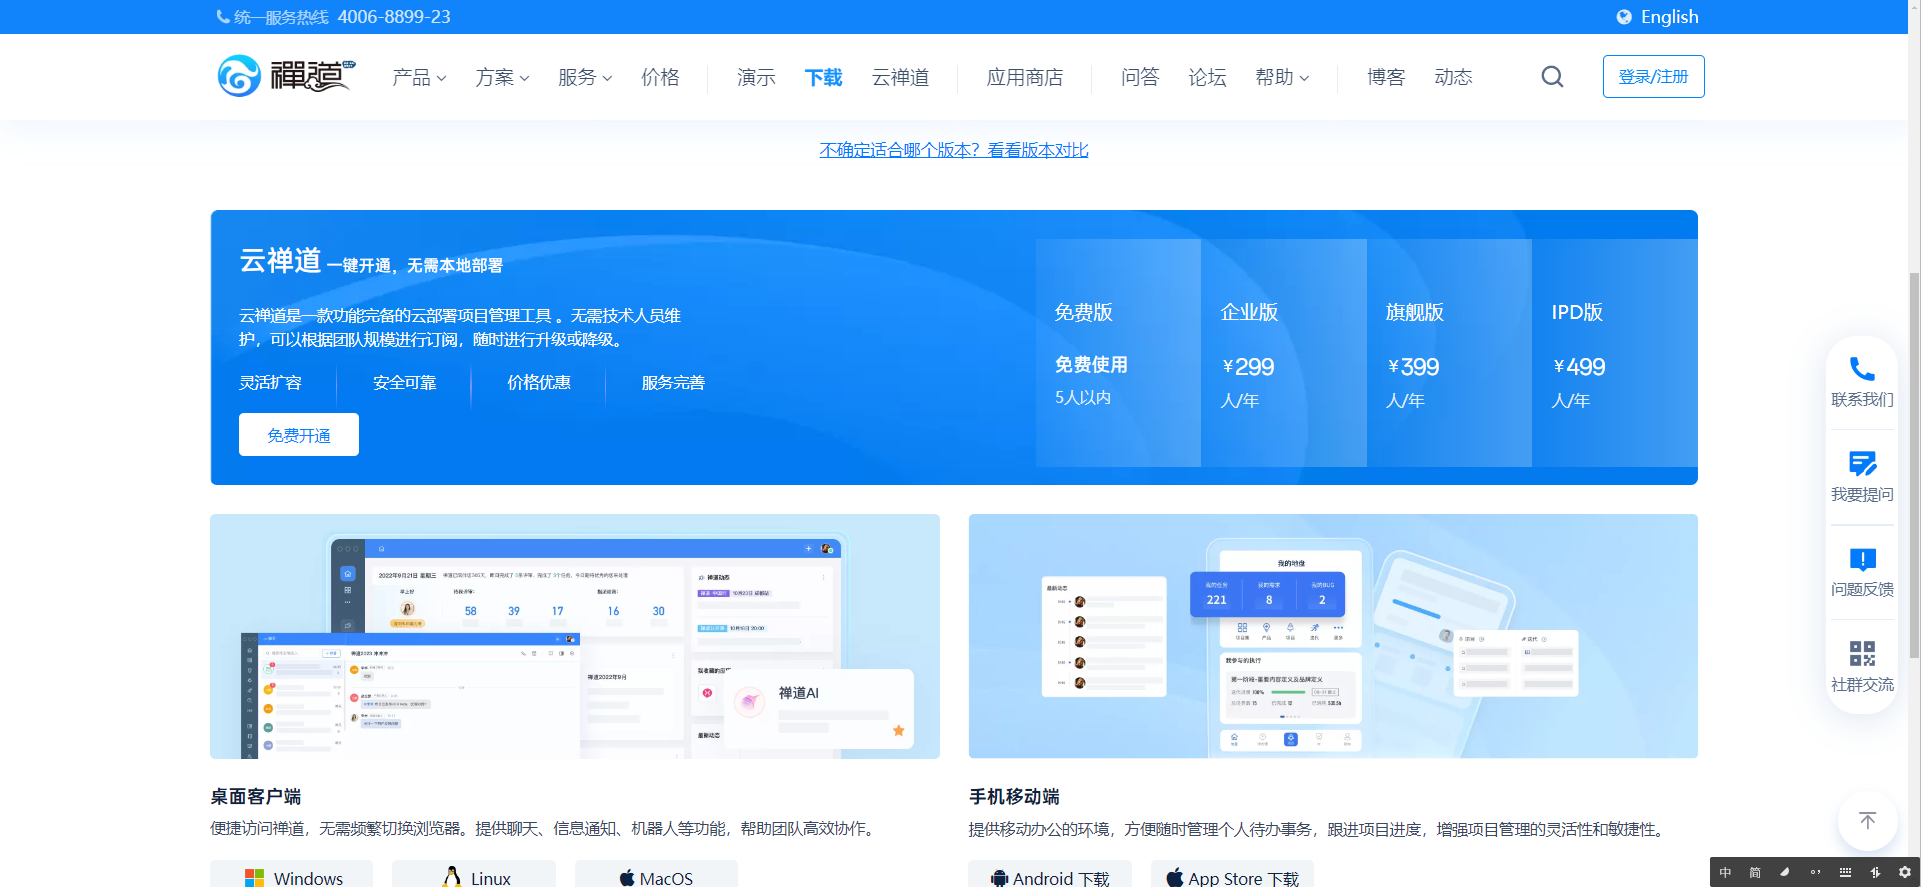The image size is (1921, 887).
Task: Open IME settings gear
Action: [1905, 873]
